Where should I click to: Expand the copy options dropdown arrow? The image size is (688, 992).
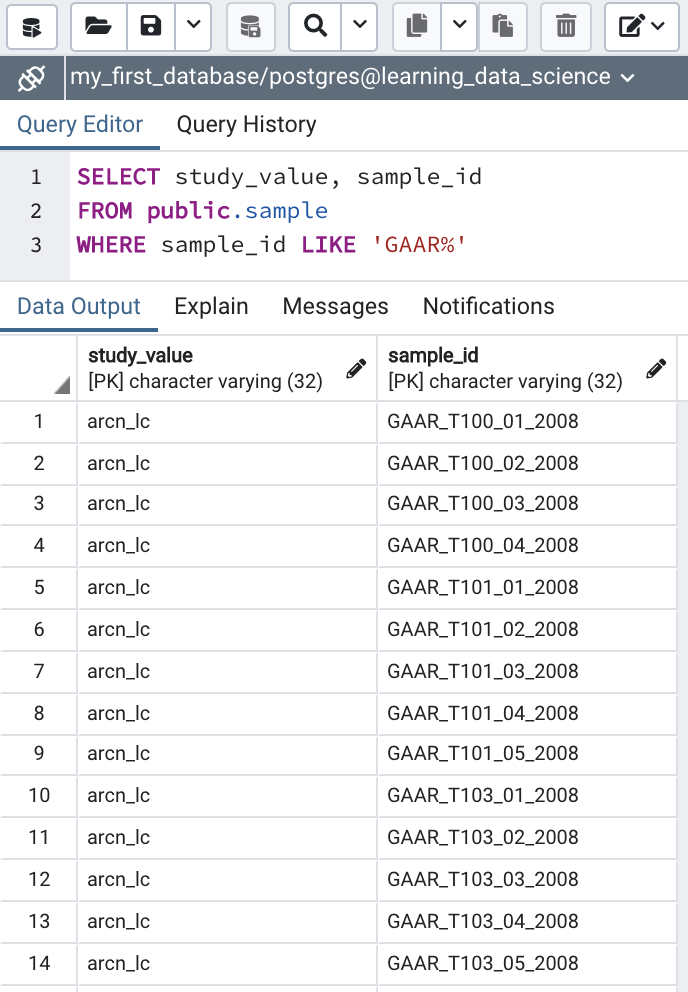tap(459, 26)
